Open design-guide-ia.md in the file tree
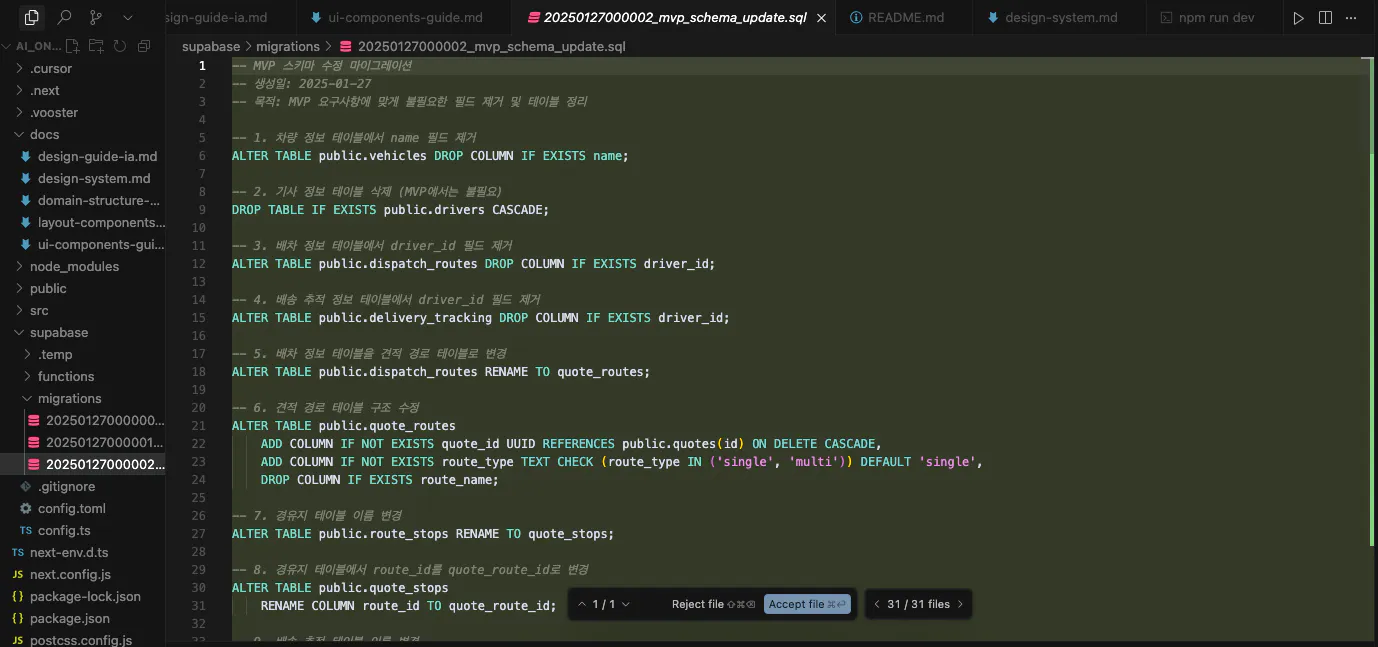Screen dimensions: 1378x647 click(x=83, y=157)
